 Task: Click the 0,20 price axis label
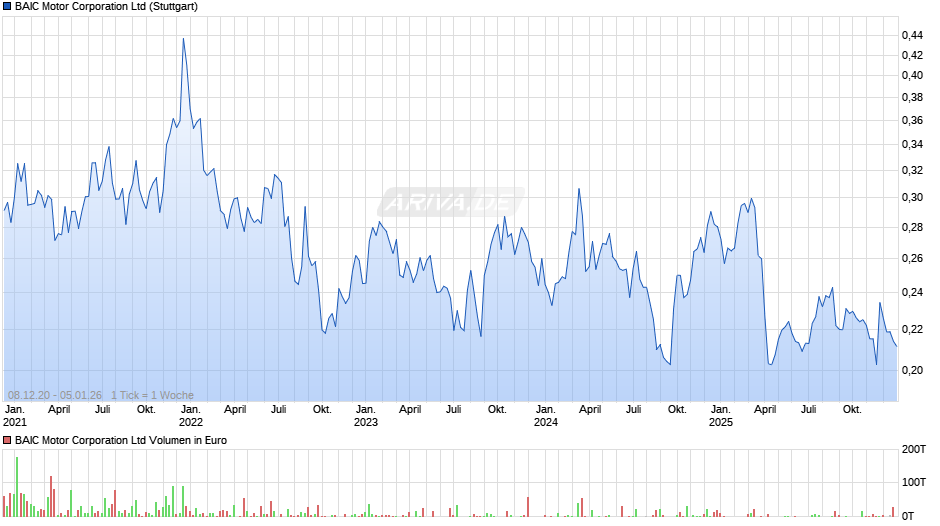point(912,370)
